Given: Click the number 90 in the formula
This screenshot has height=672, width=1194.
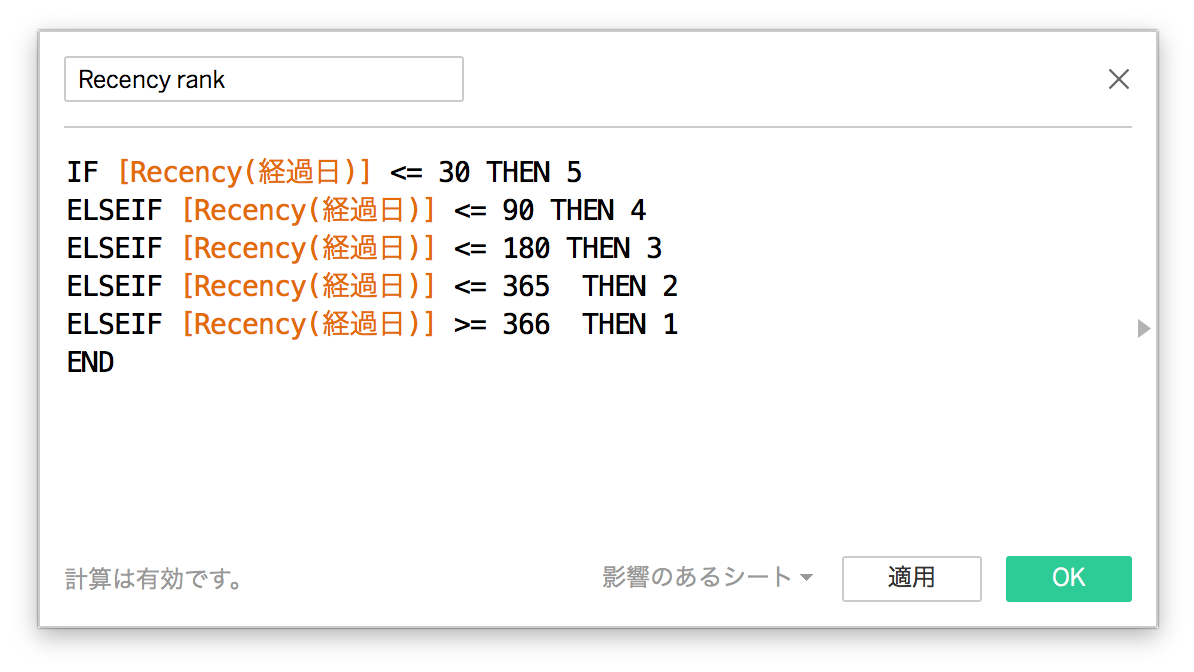Looking at the screenshot, I should click(x=518, y=211).
